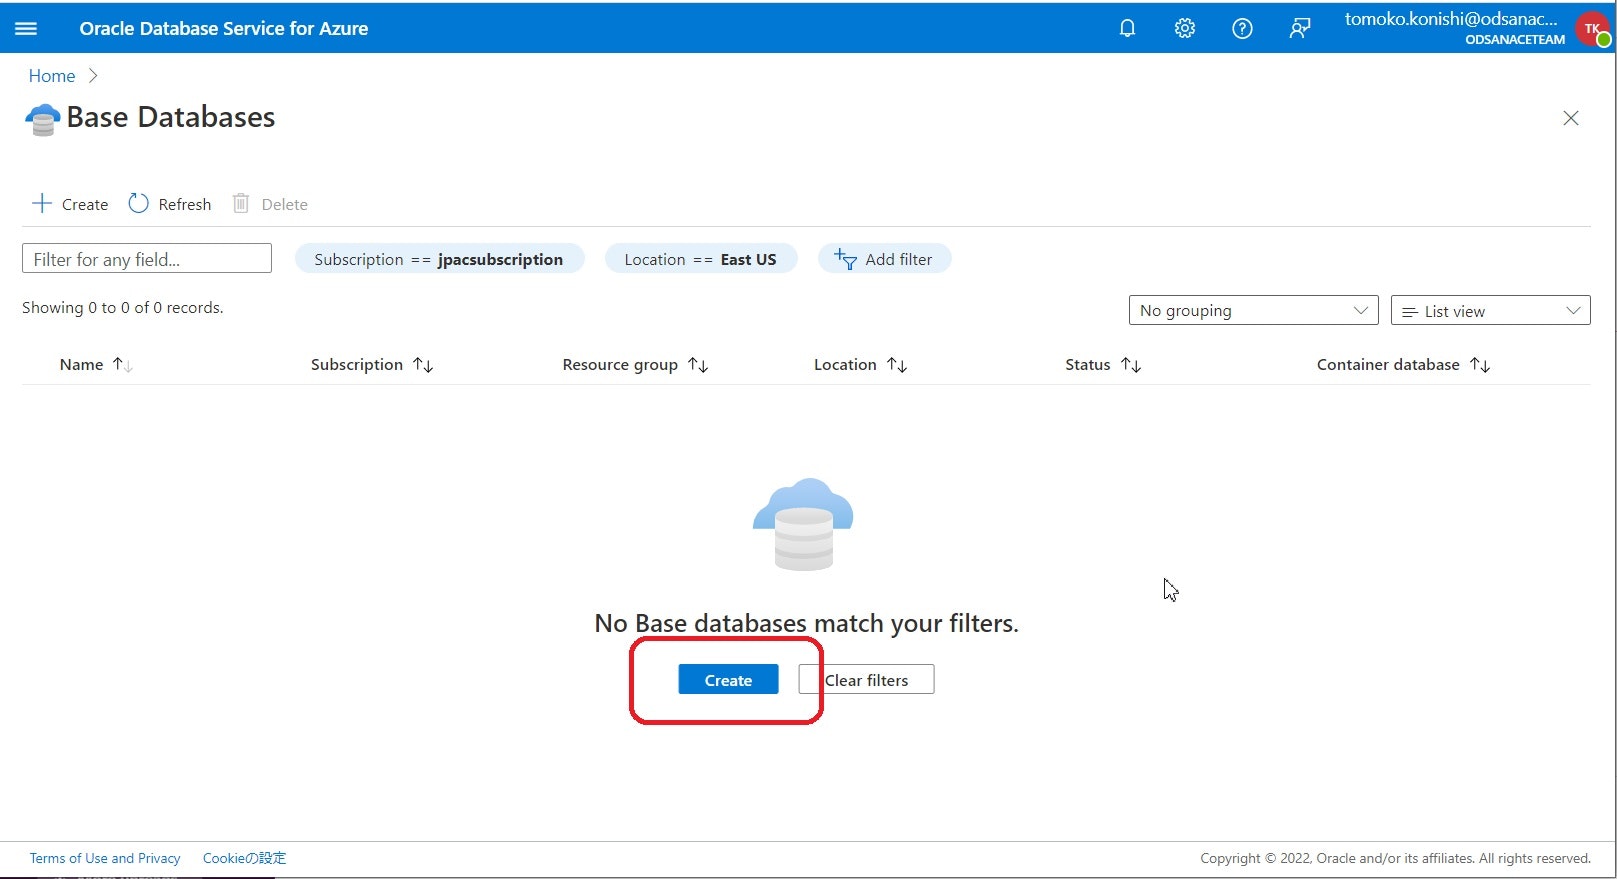Click the Showing 0 to 0 records text
Image resolution: width=1617 pixels, height=879 pixels.
tap(123, 308)
